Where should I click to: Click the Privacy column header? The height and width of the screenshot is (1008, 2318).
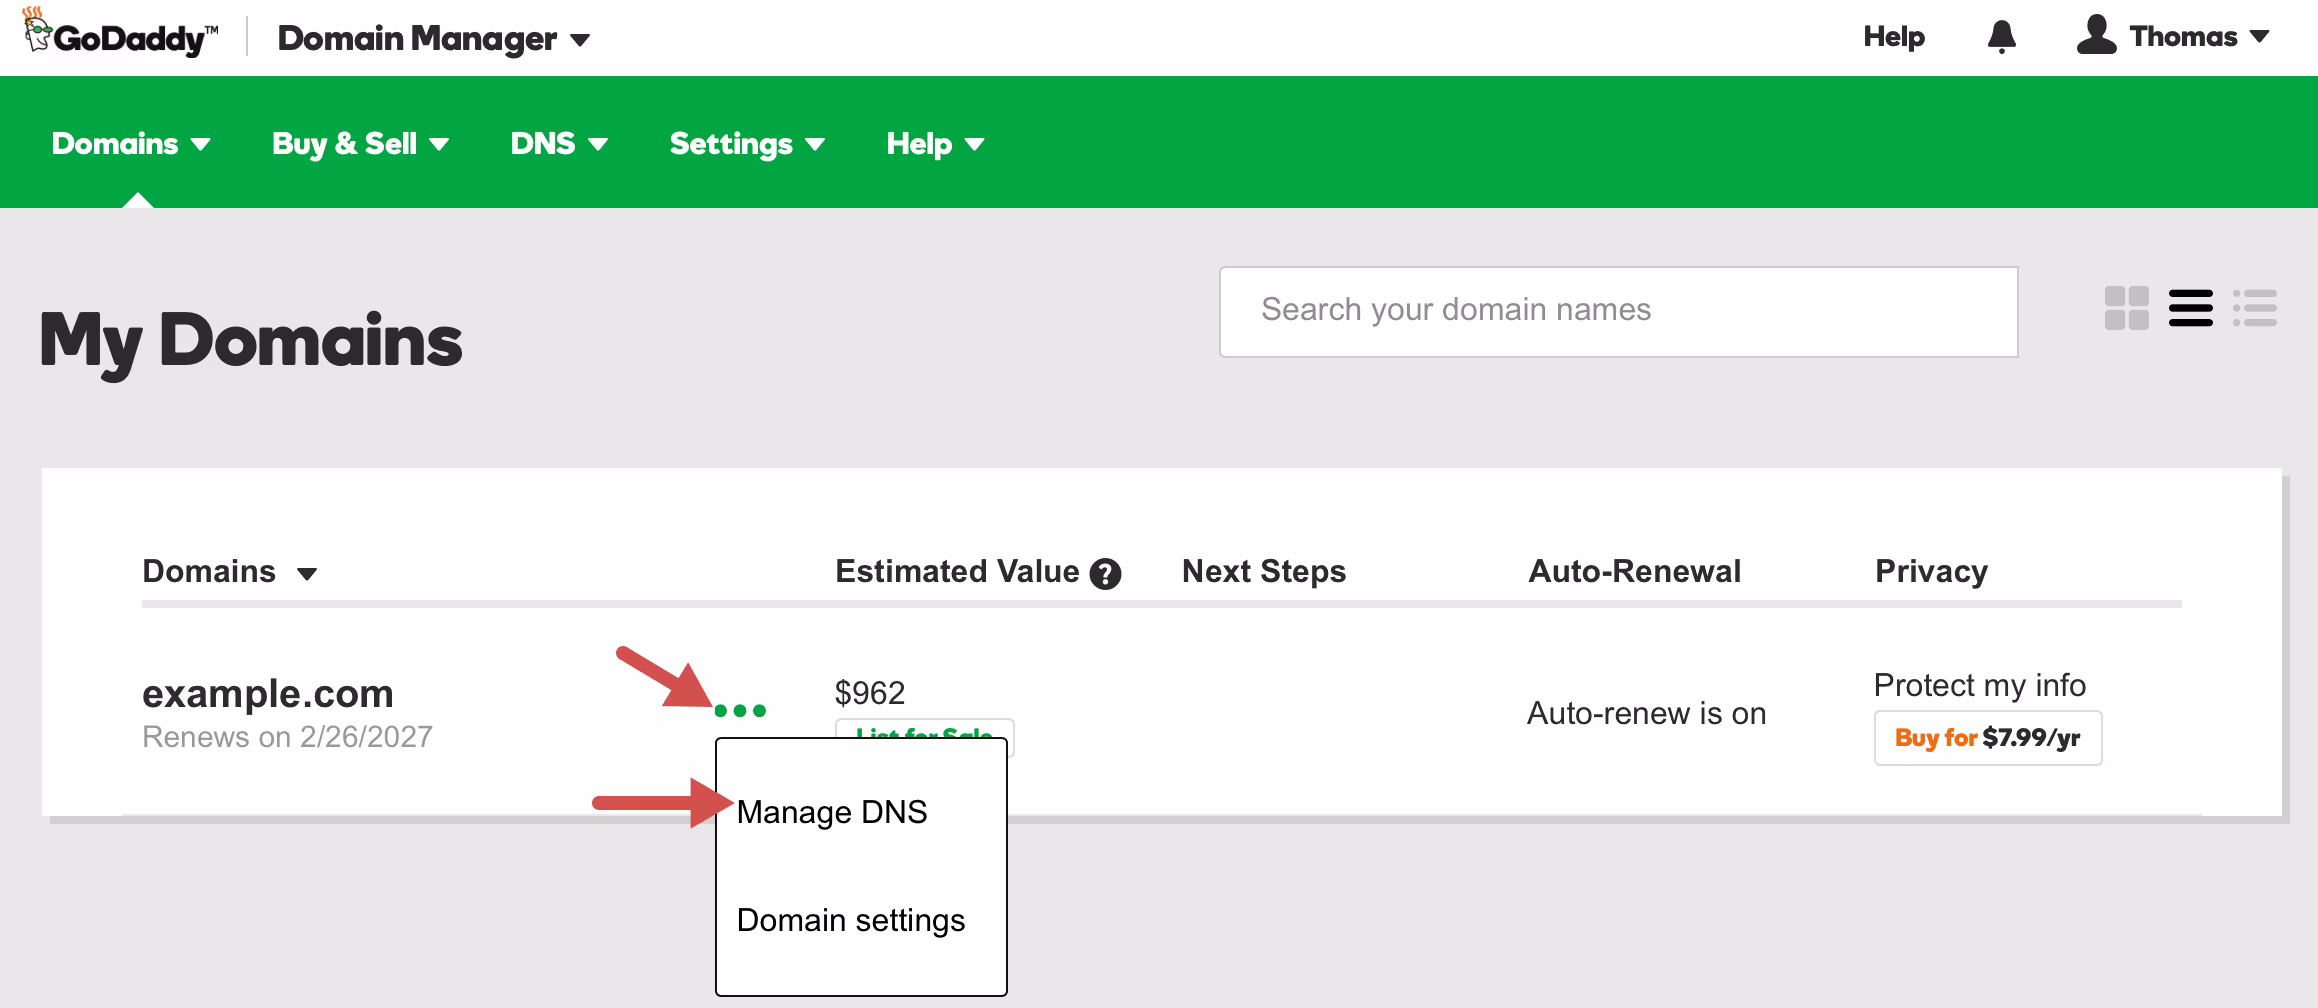point(1931,571)
